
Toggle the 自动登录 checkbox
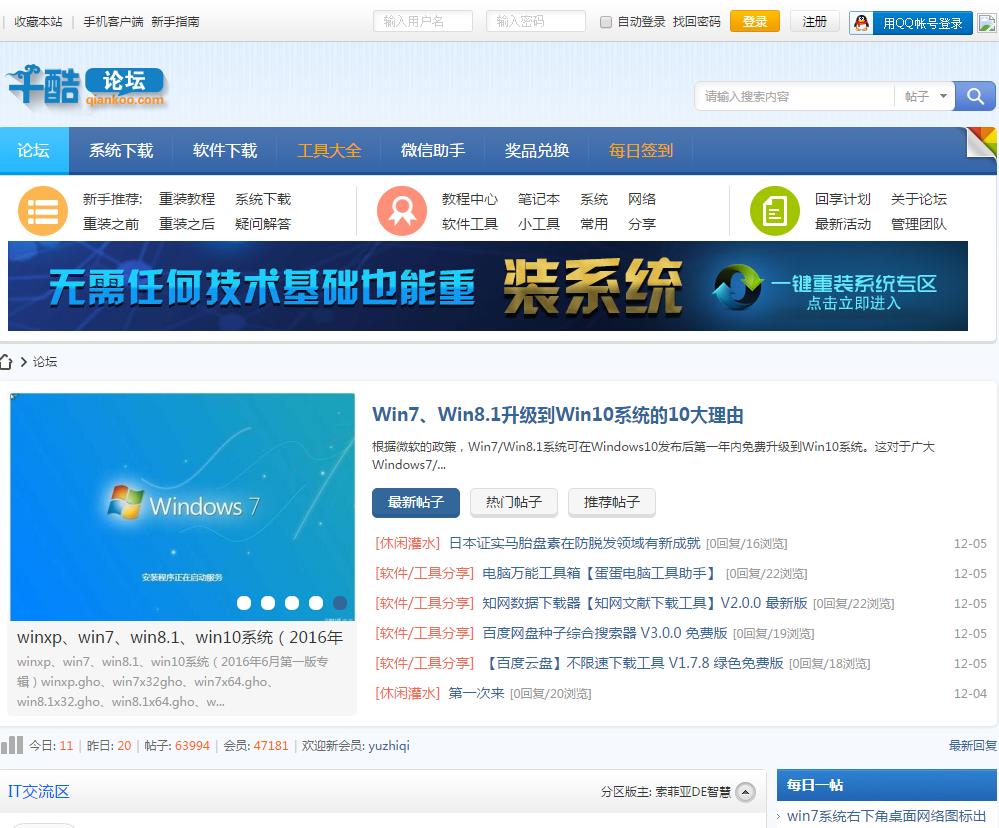(x=606, y=22)
